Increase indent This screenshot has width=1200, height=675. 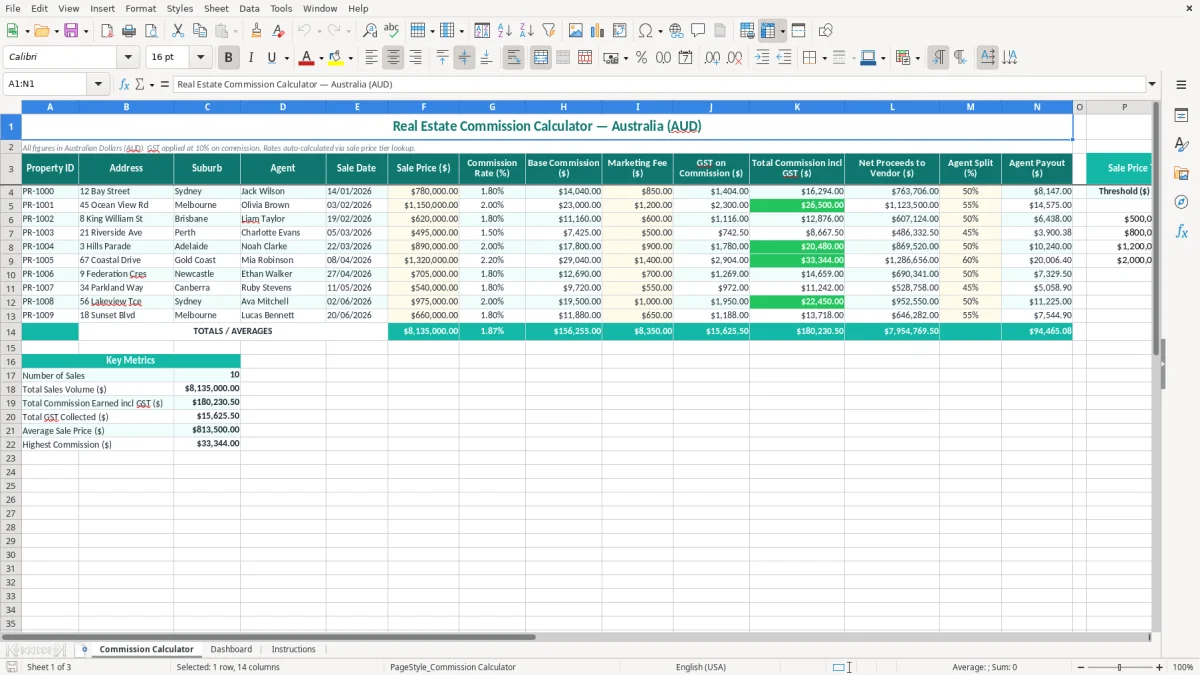[762, 58]
